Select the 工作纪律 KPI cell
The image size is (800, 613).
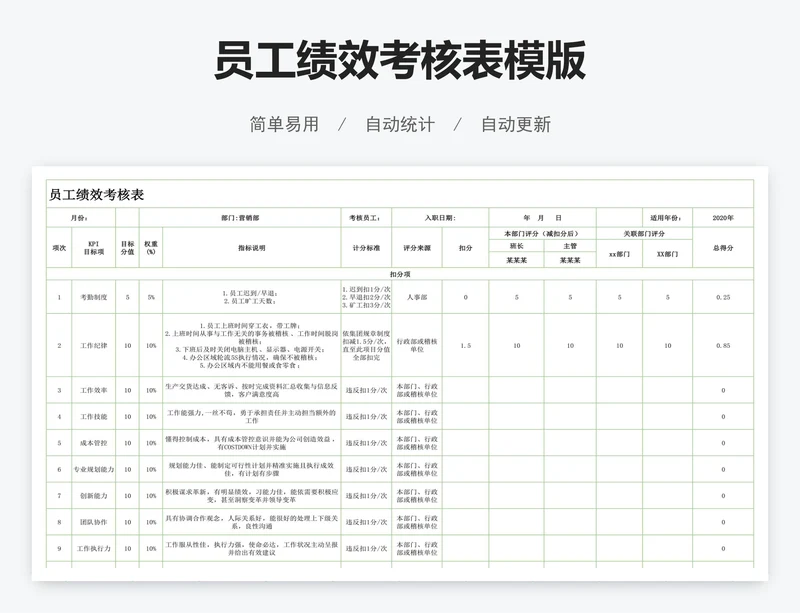(x=93, y=346)
